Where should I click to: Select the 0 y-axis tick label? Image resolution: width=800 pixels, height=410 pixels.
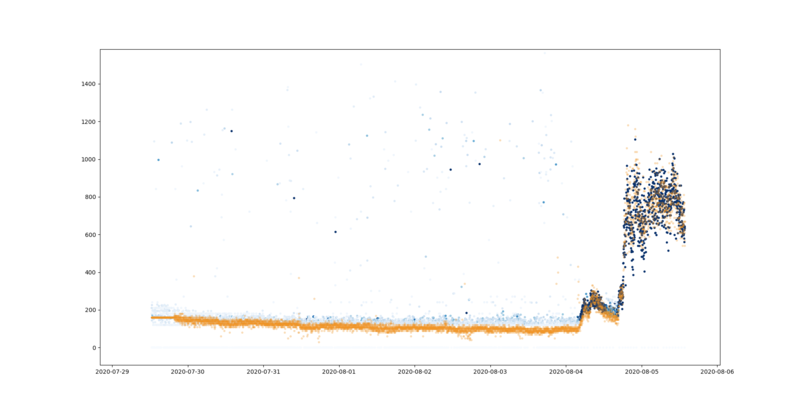pyautogui.click(x=93, y=348)
